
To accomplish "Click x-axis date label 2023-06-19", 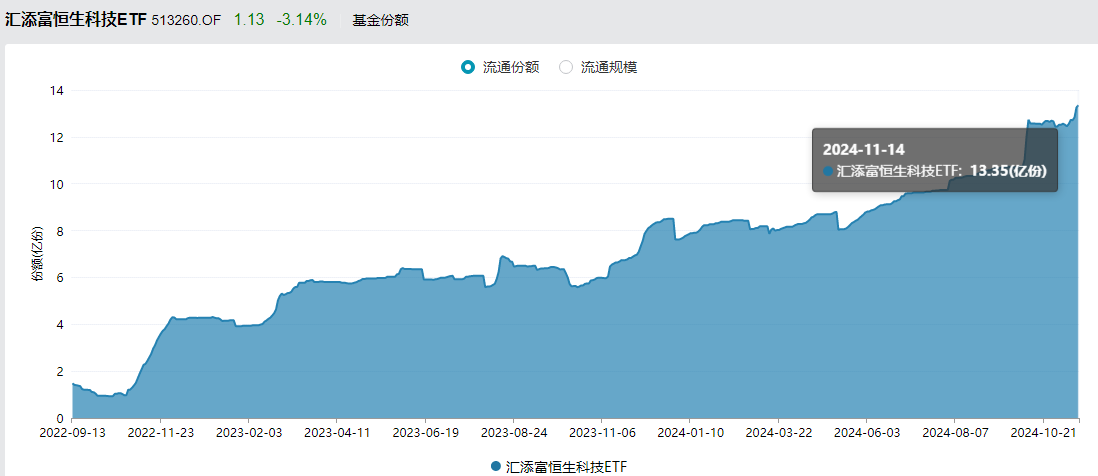I will click(x=424, y=433).
